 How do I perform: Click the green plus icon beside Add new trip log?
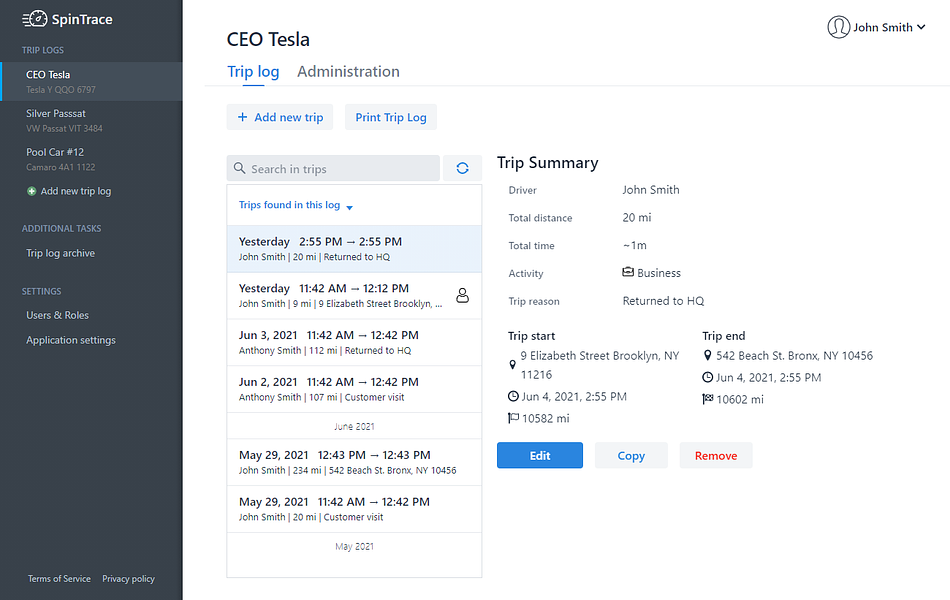[x=32, y=191]
